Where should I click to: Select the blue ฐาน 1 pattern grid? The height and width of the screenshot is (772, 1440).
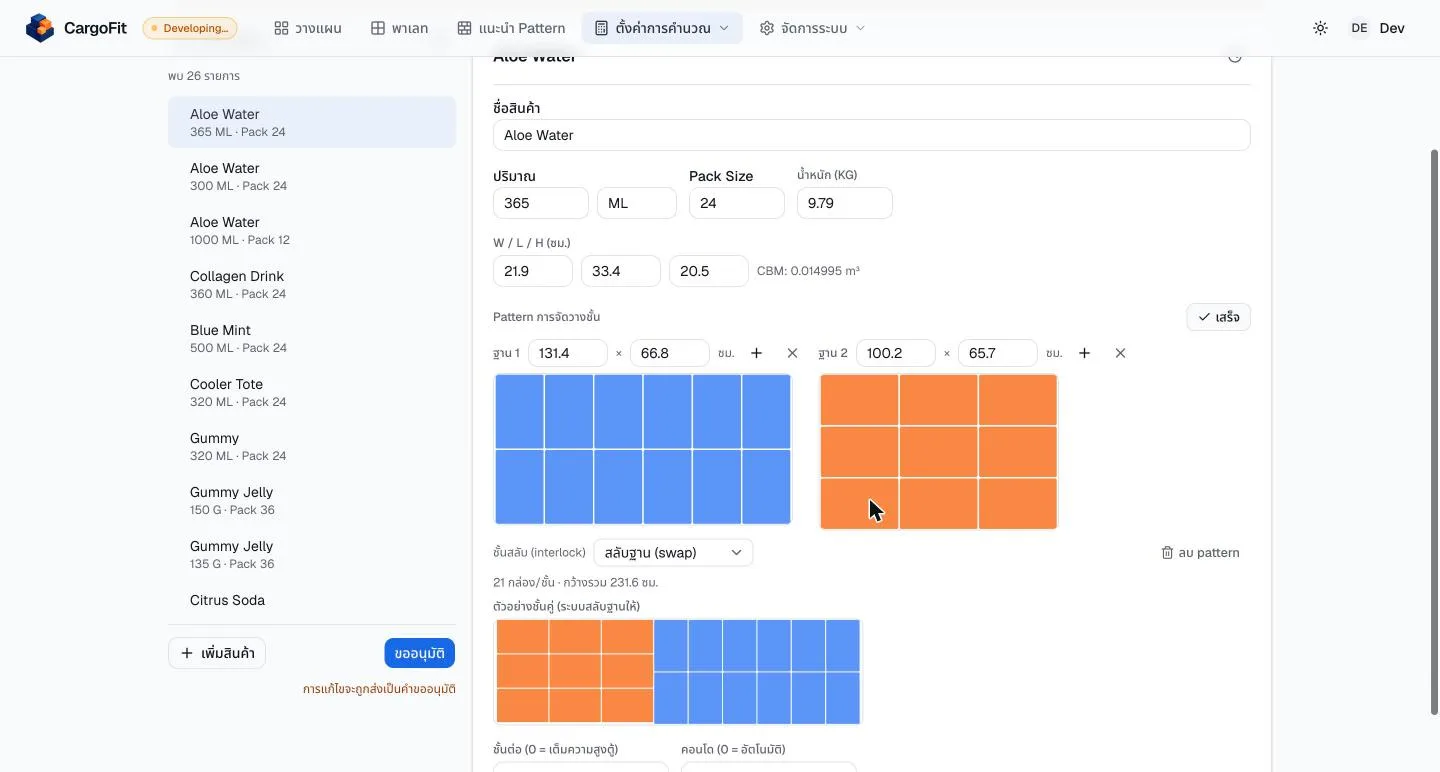point(643,449)
